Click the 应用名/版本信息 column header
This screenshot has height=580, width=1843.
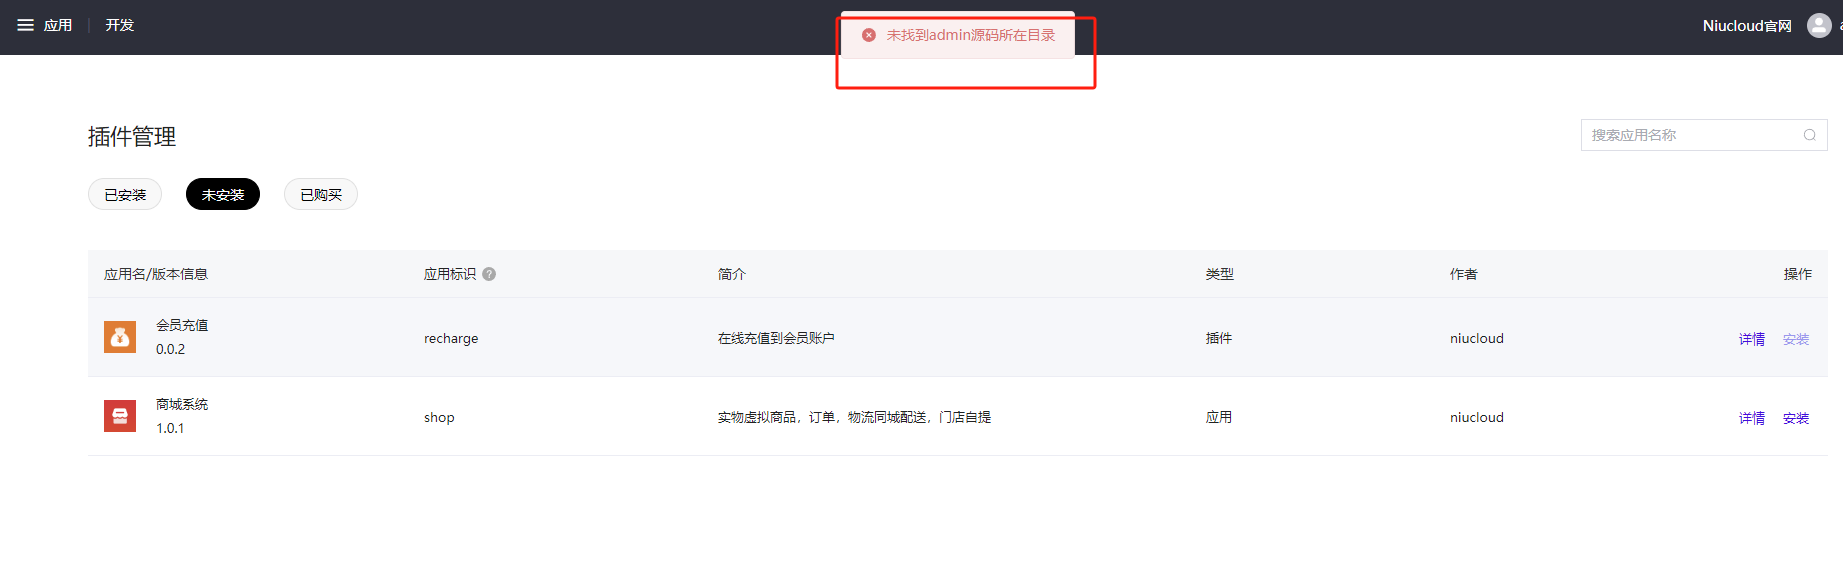pyautogui.click(x=156, y=274)
